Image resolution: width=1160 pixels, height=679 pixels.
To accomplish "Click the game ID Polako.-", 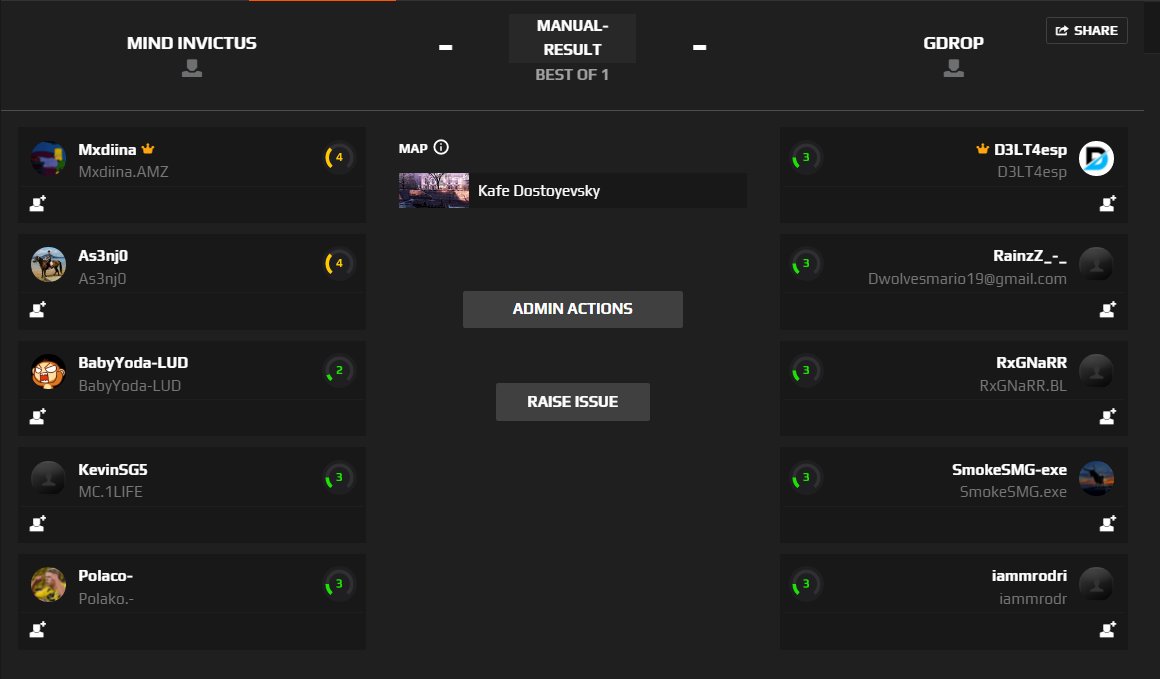I will 106,598.
